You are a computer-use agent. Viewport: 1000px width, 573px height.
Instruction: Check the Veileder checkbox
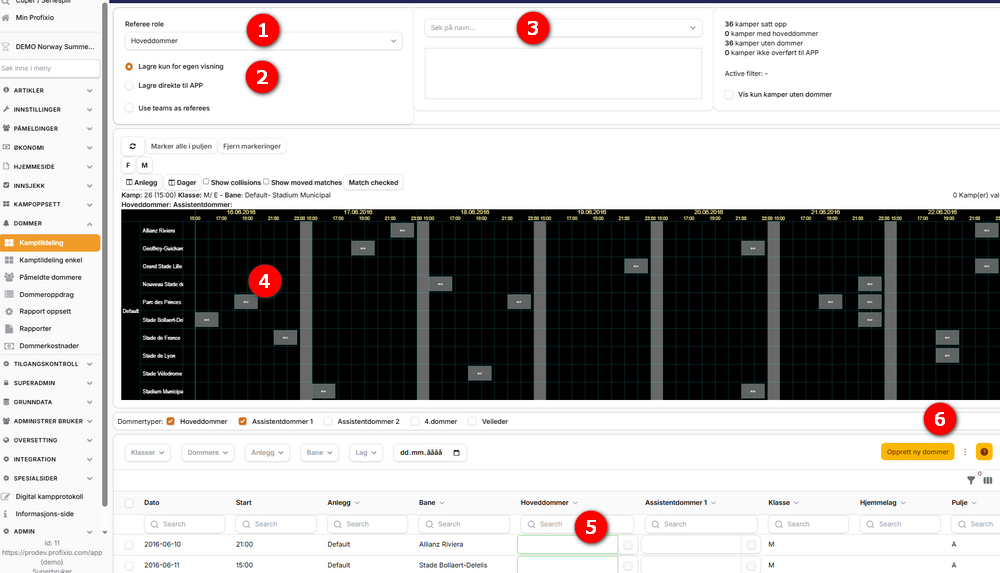point(473,421)
